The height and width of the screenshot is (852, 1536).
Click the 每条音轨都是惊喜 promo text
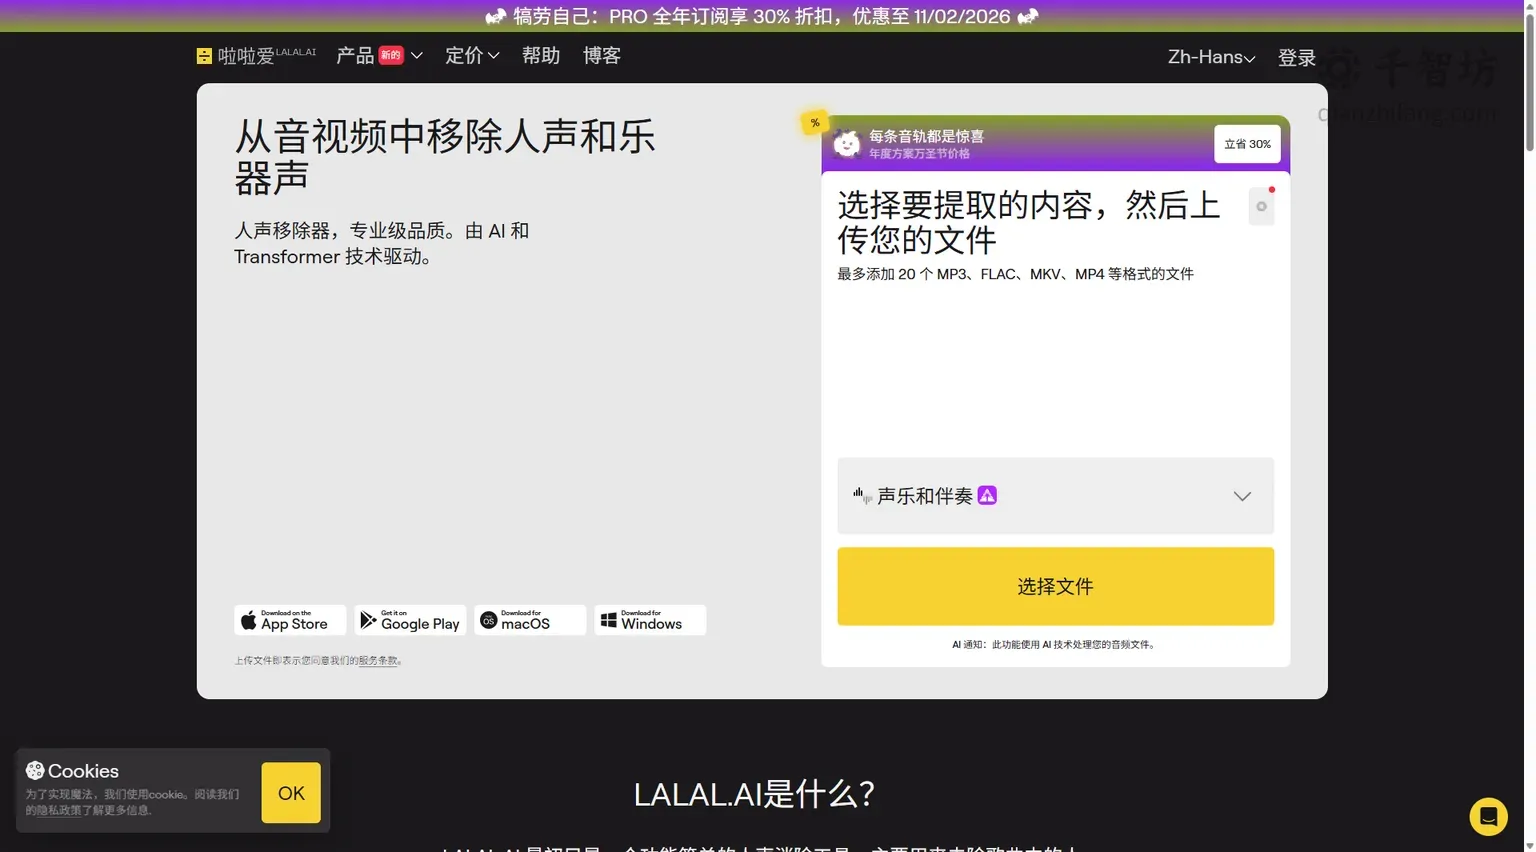coord(926,136)
